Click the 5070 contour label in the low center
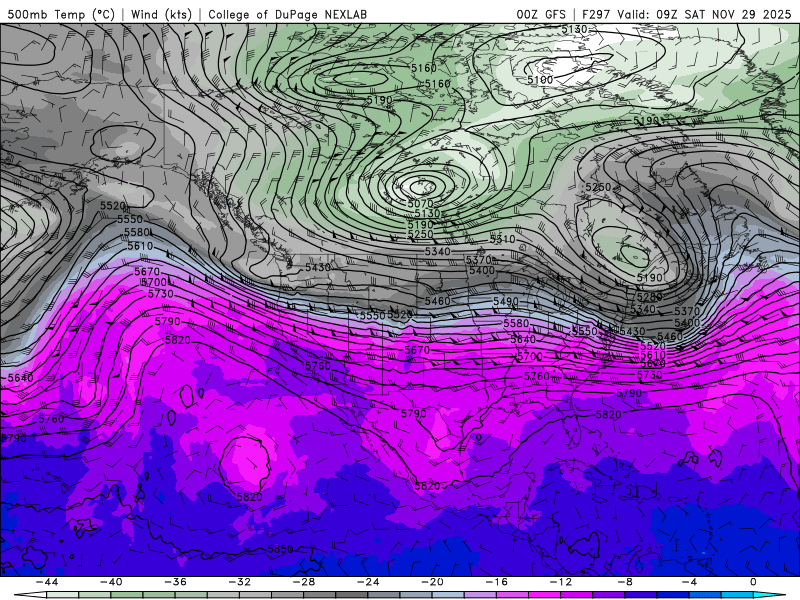This screenshot has height=600, width=800. point(420,204)
